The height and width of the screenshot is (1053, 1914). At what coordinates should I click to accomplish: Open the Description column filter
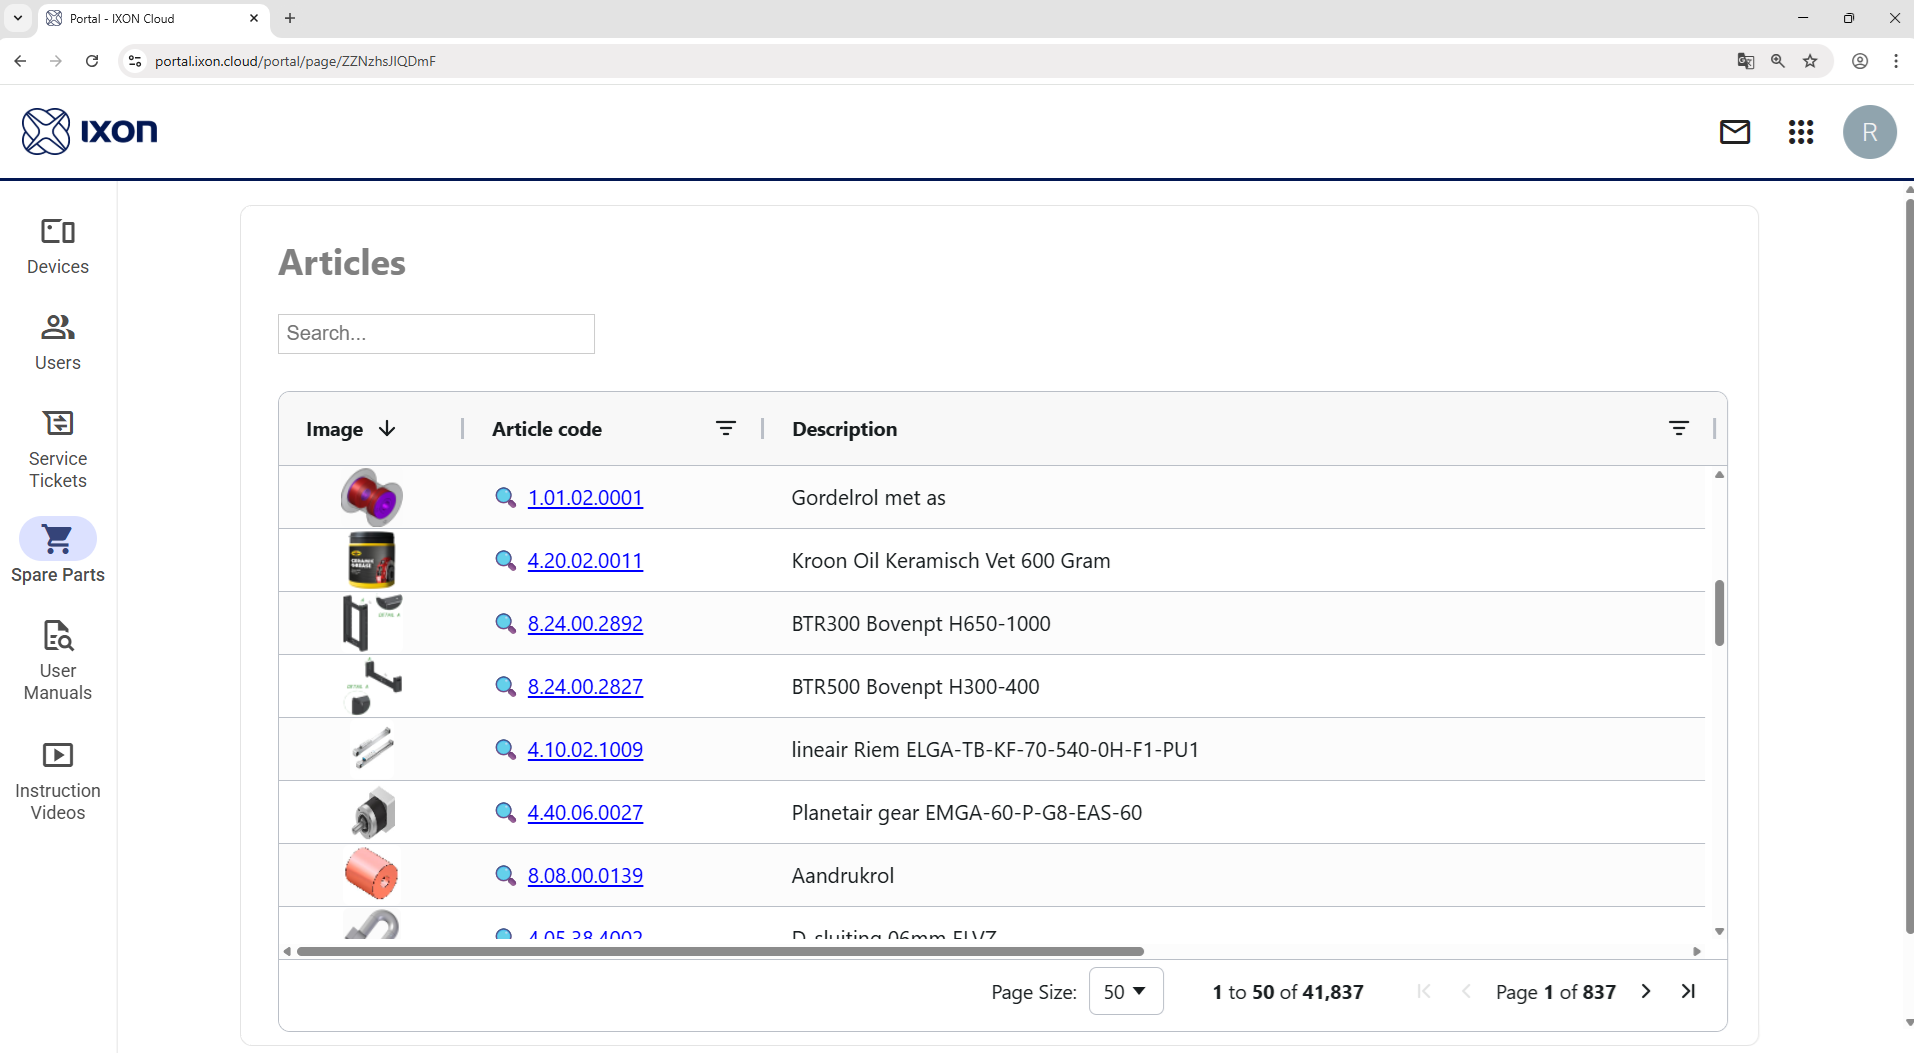(1678, 429)
